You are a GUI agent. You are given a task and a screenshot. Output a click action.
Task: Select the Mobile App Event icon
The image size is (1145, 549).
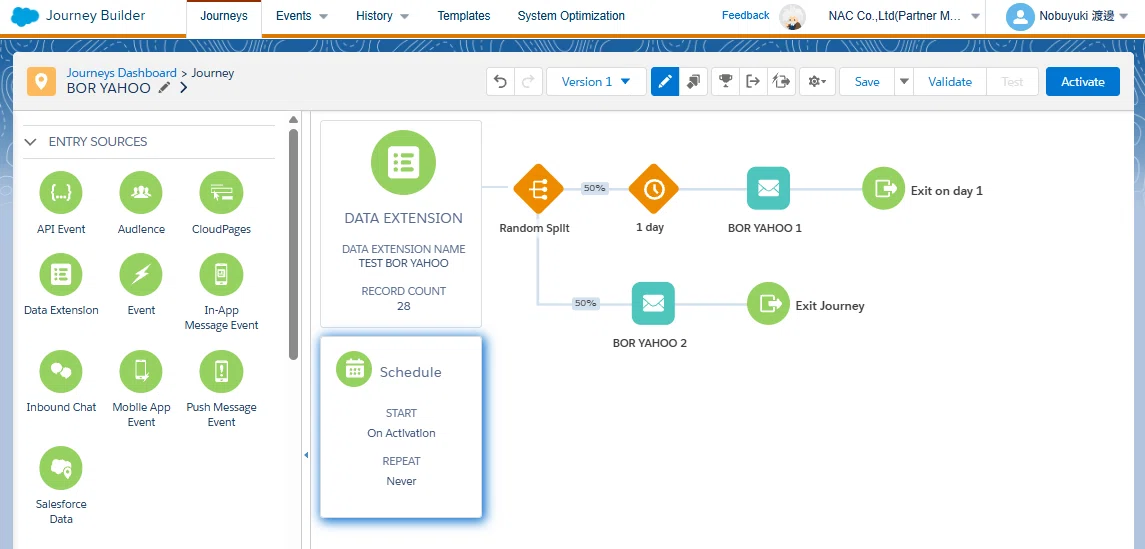tap(141, 372)
